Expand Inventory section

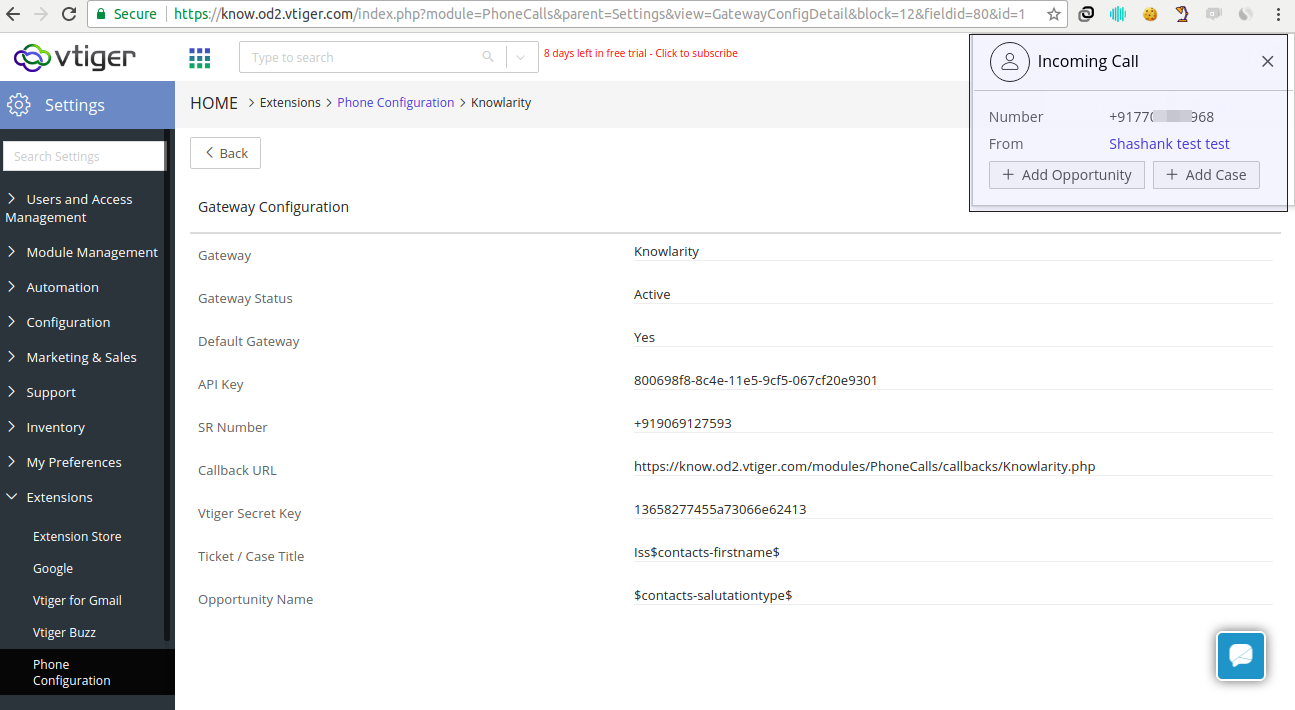pyautogui.click(x=47, y=427)
